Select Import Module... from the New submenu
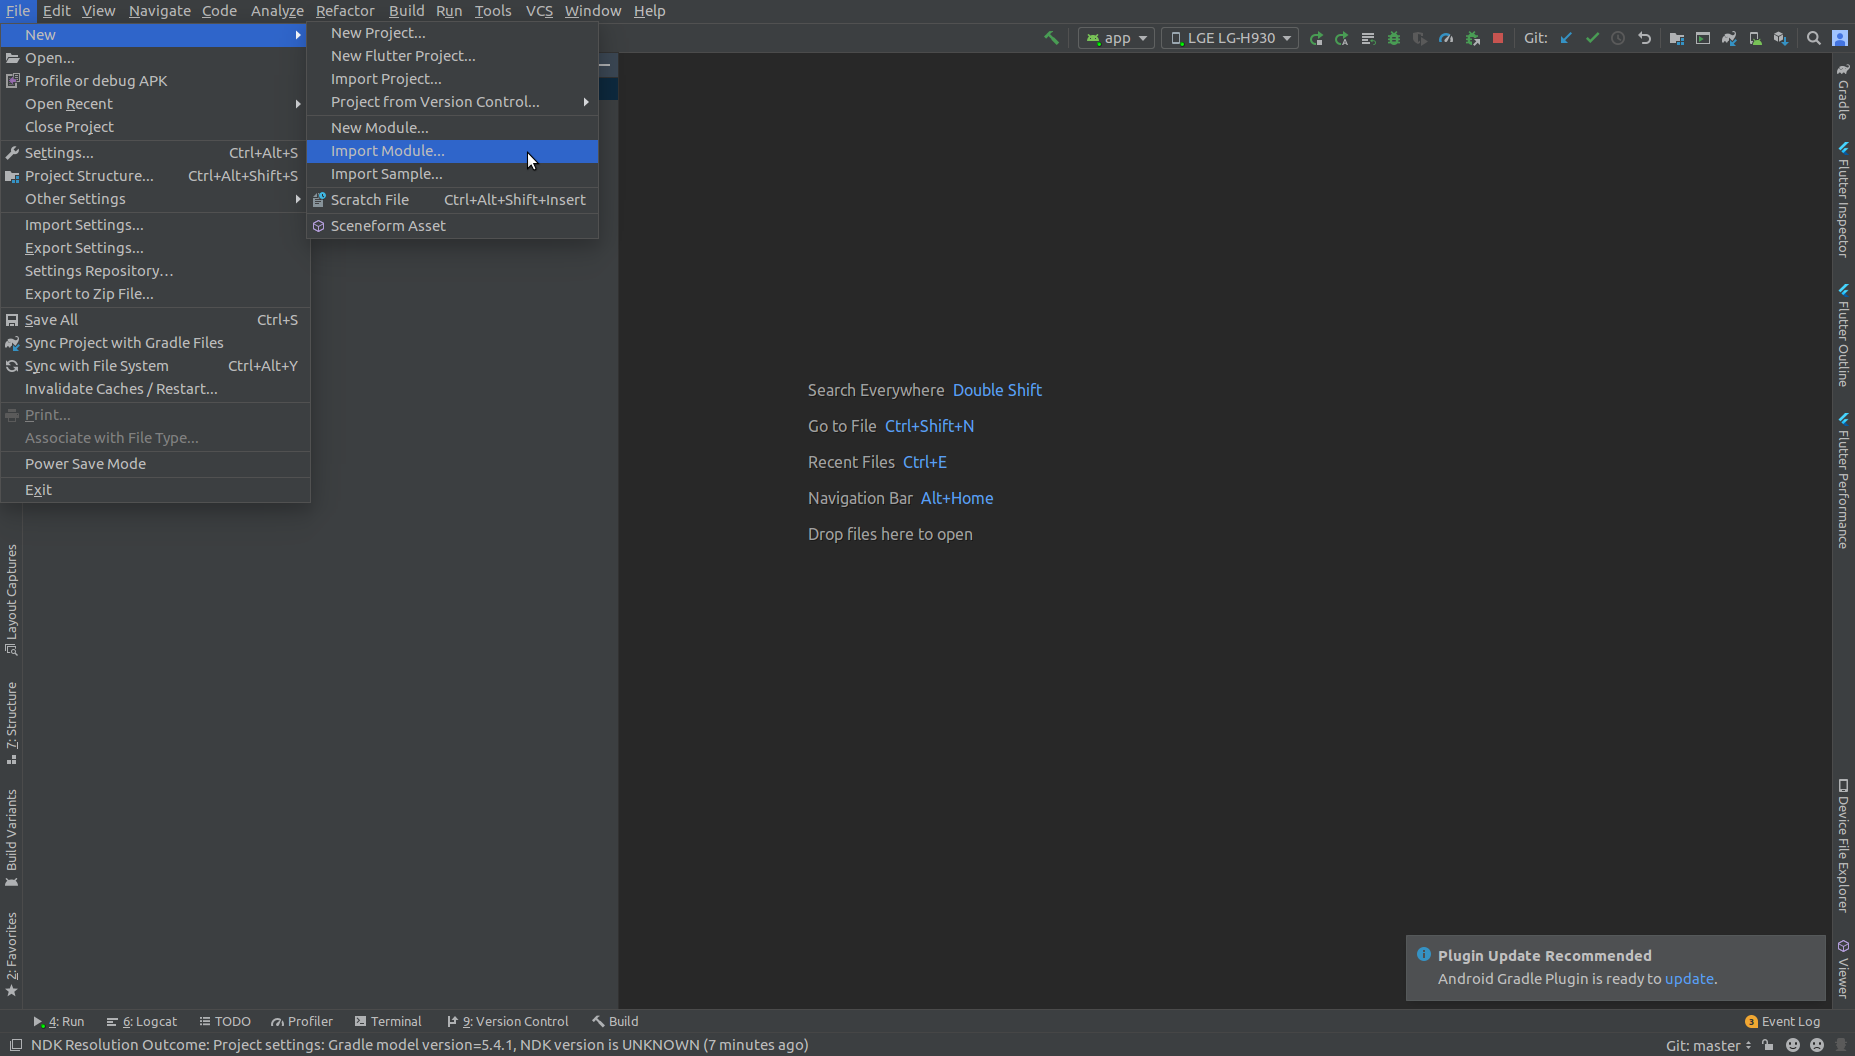 (452, 151)
